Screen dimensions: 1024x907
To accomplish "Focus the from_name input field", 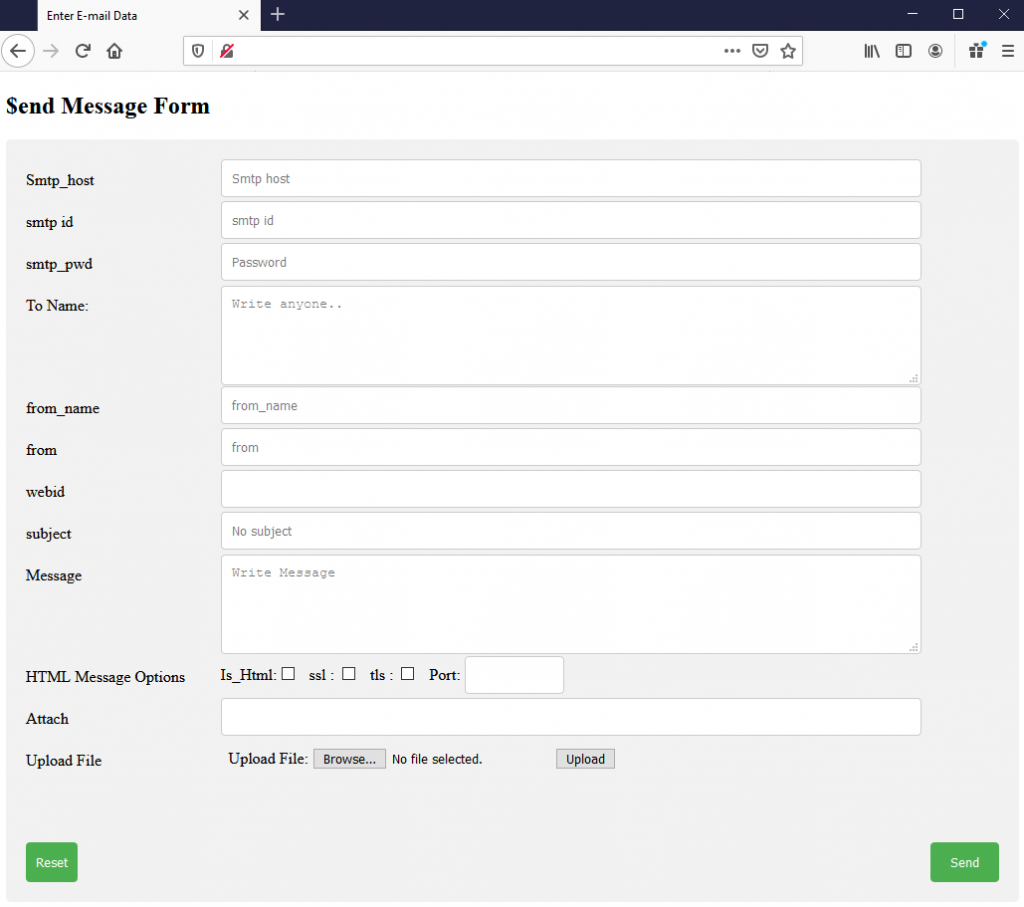I will click(x=571, y=406).
